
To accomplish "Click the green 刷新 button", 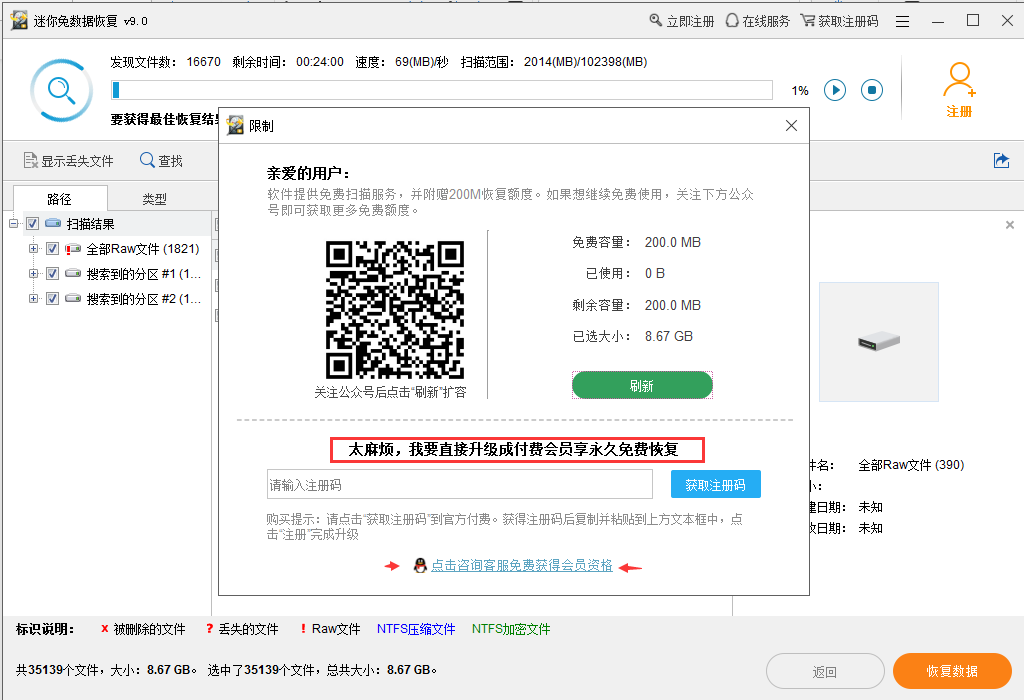I will [x=642, y=385].
